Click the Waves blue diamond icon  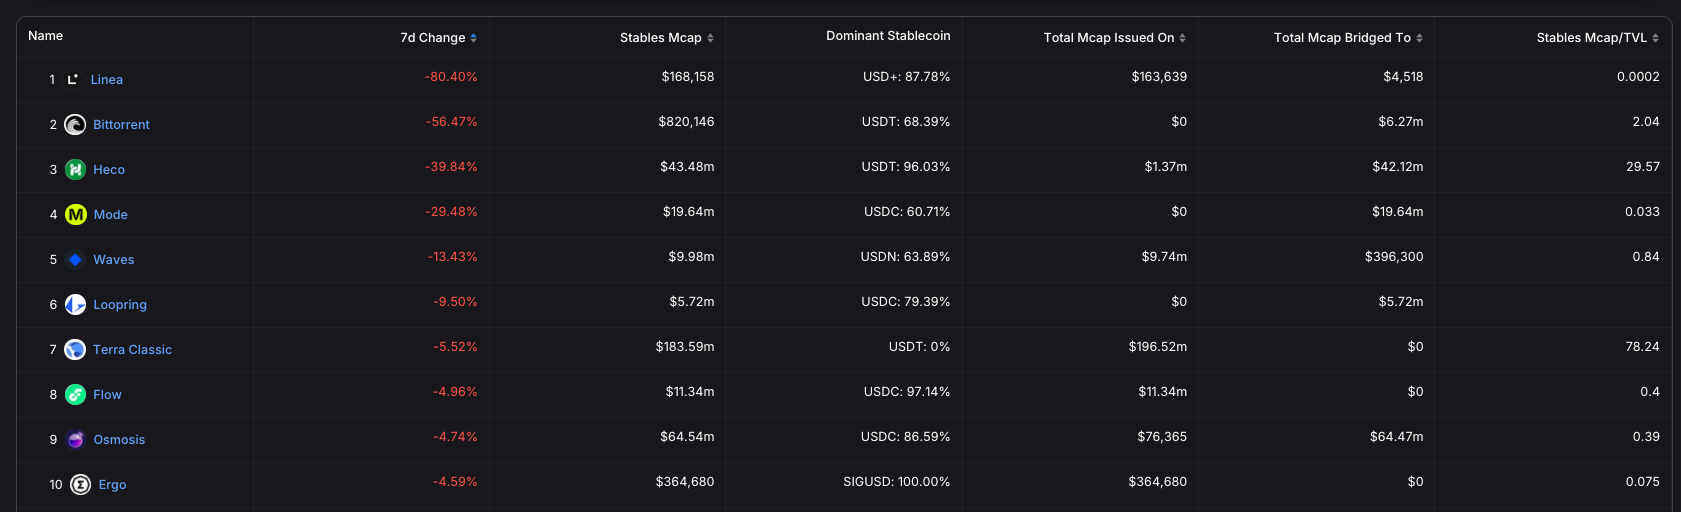tap(75, 260)
